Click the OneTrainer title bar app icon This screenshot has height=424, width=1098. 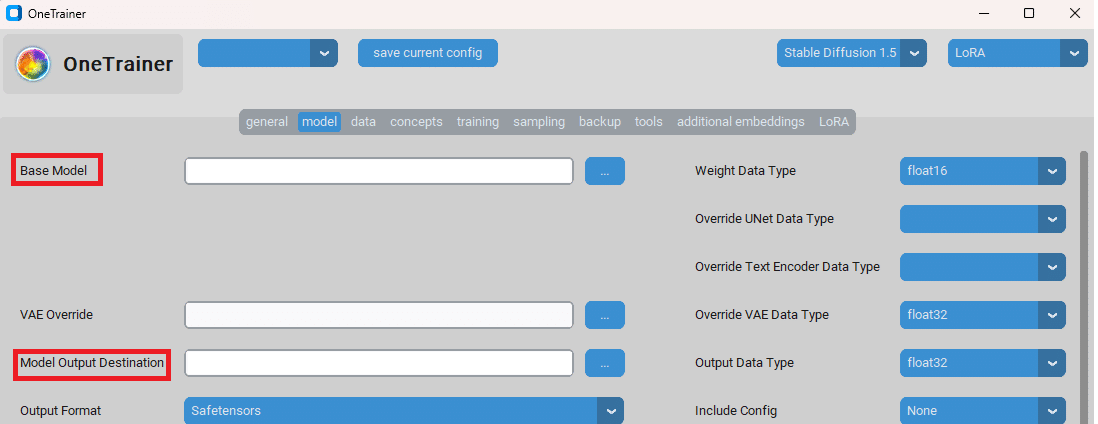[13, 13]
